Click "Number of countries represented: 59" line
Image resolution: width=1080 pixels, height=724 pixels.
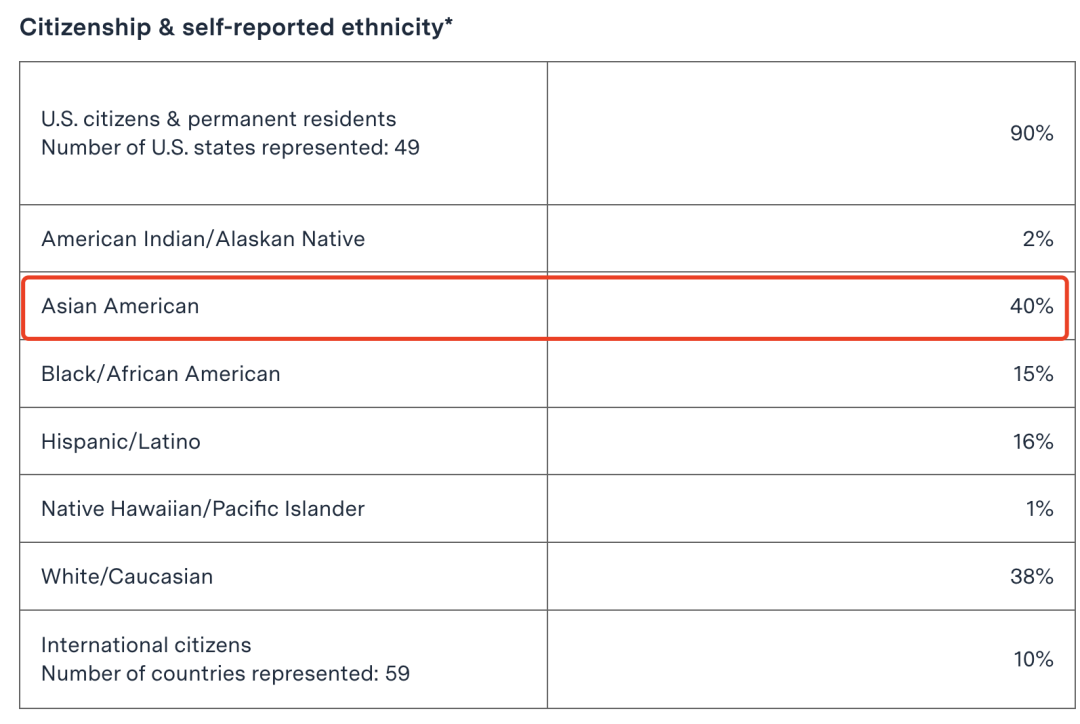click(x=225, y=673)
